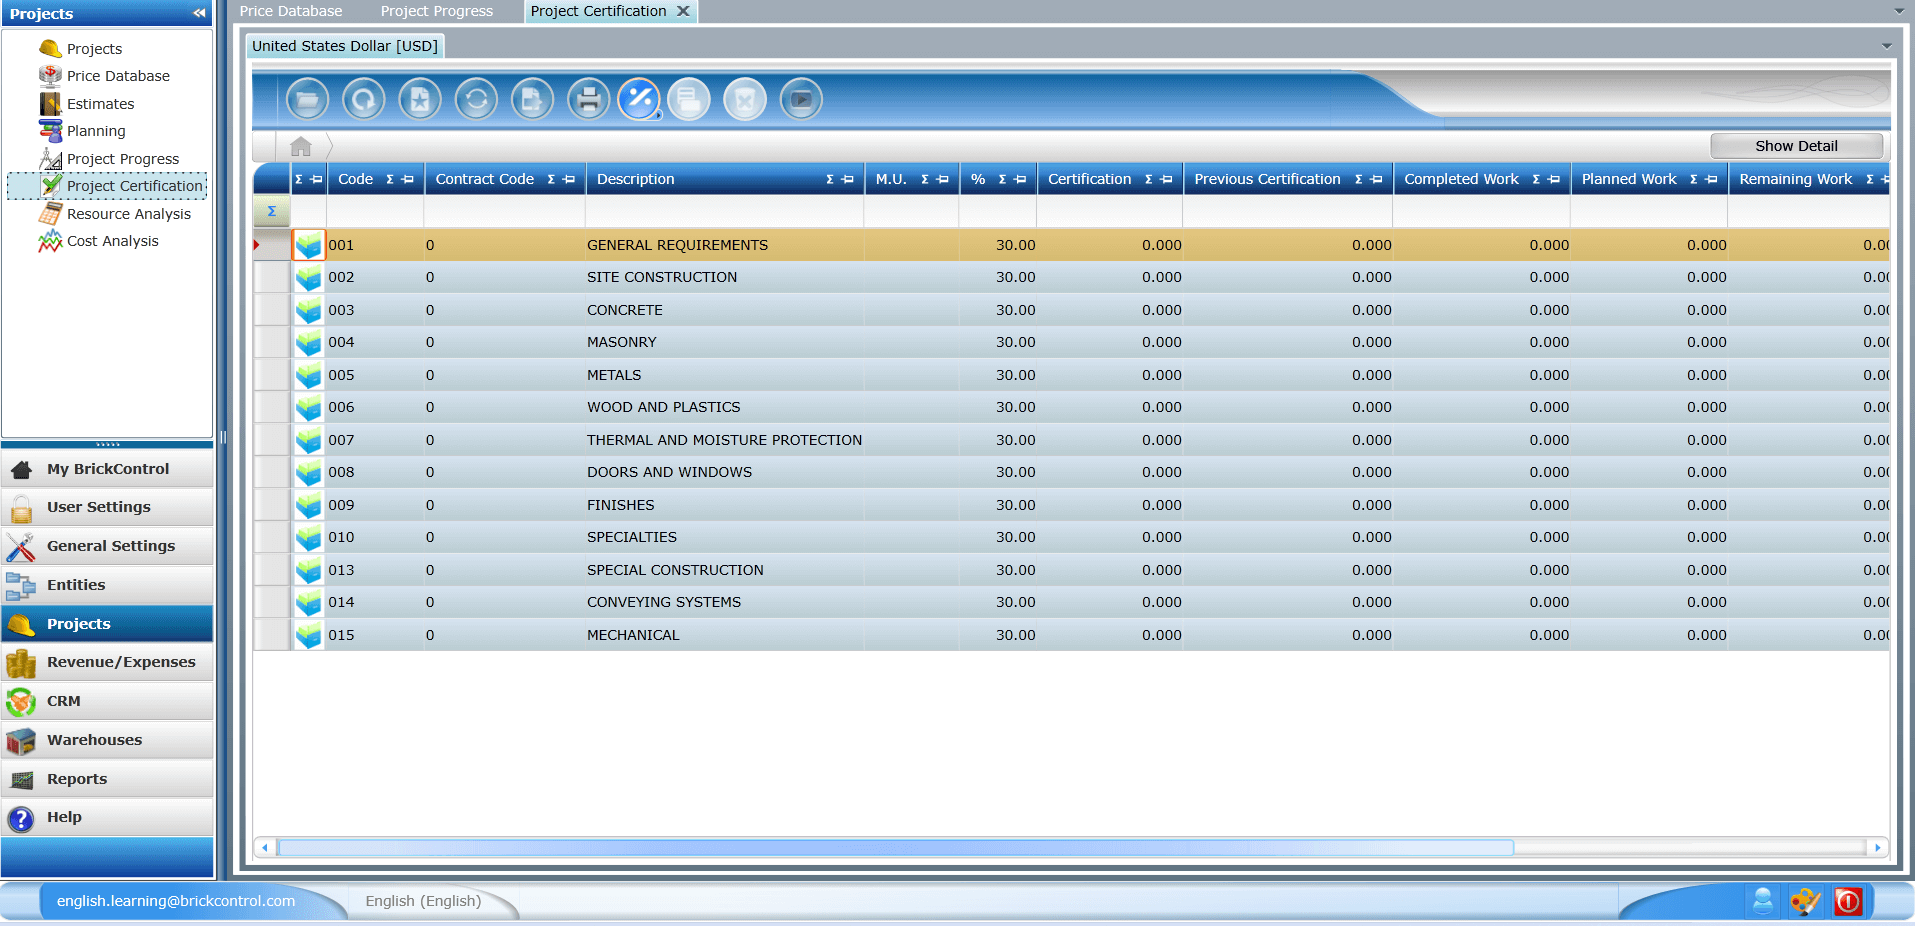Click the open folder toolbar icon
The width and height of the screenshot is (1915, 926).
pos(307,100)
